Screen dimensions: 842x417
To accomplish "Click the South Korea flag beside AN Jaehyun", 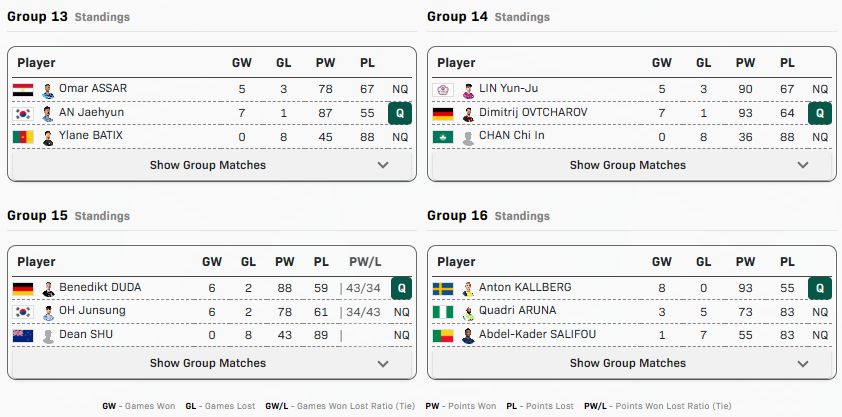I will 22,113.
